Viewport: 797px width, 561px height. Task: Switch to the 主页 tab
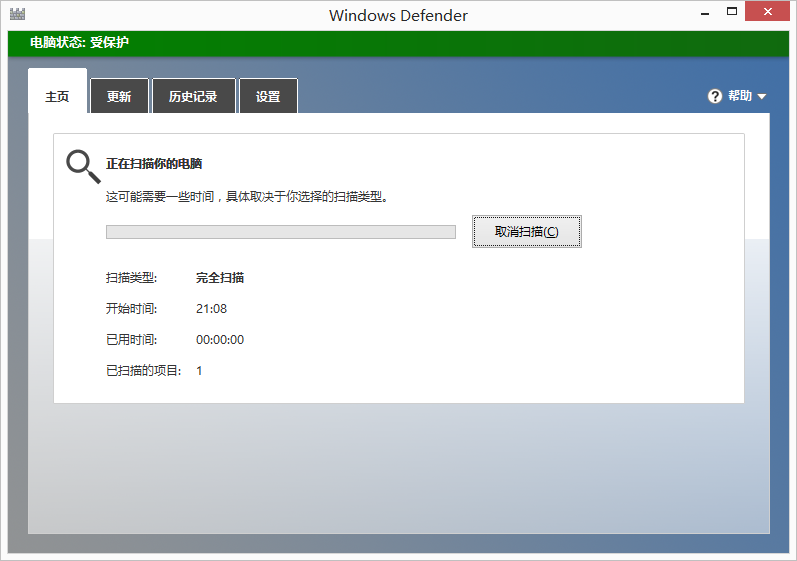pyautogui.click(x=57, y=97)
